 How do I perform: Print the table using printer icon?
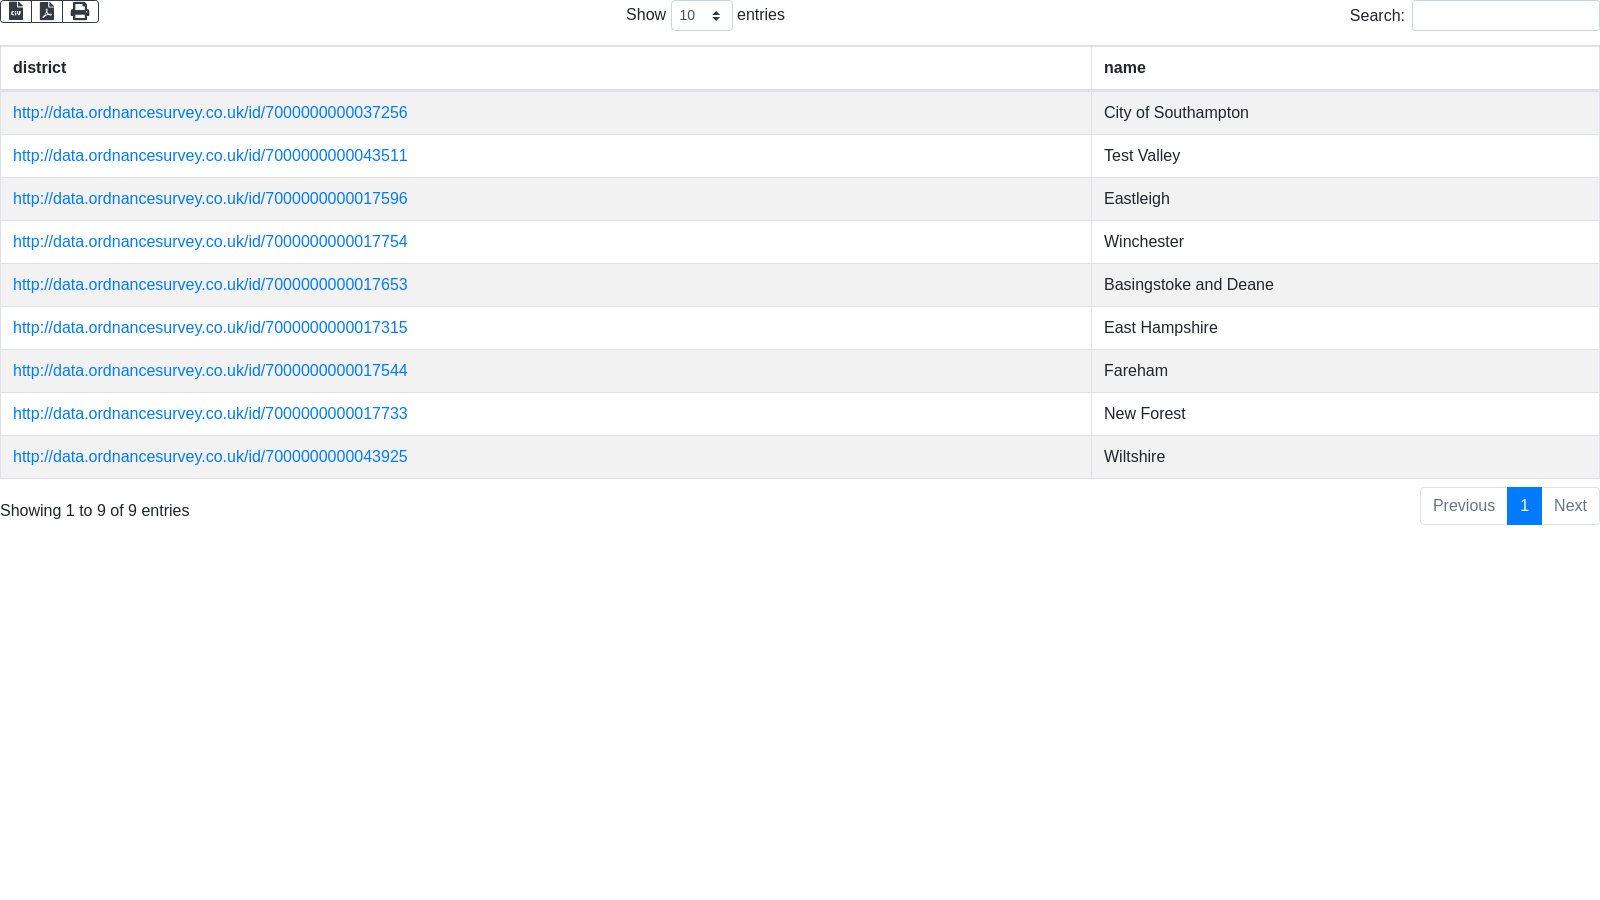(80, 11)
